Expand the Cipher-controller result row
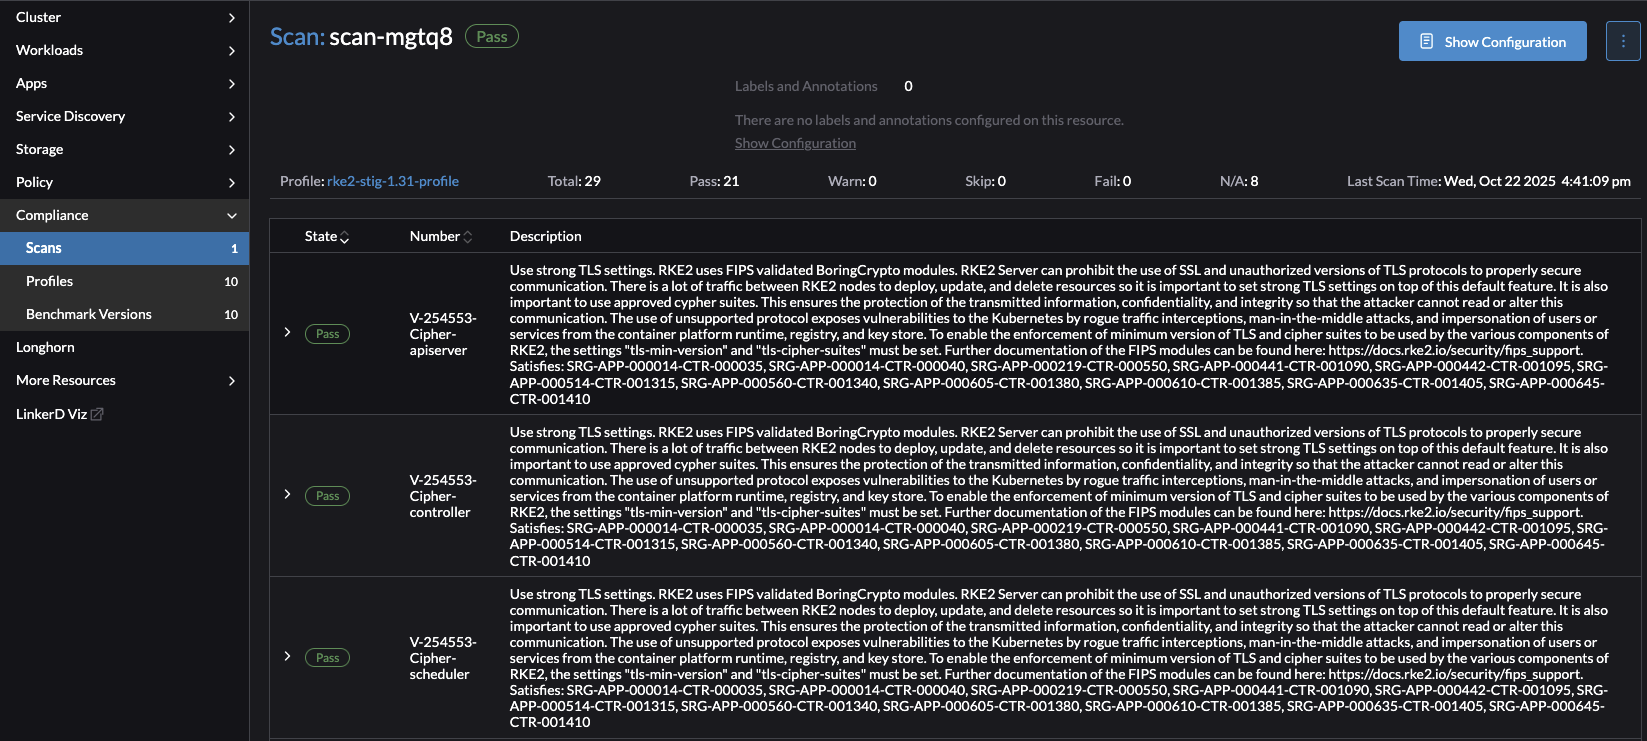This screenshot has height=741, width=1647. 287,494
